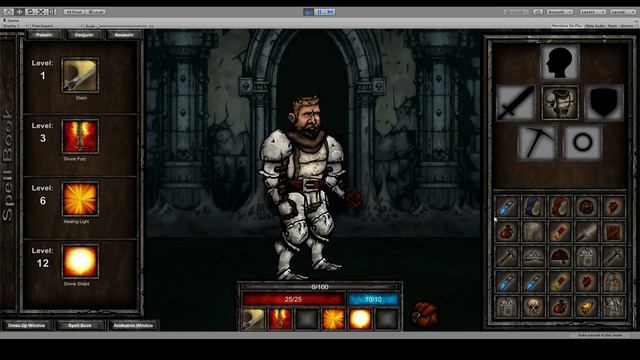Select the skull item in inventory
This screenshot has height=360, width=640.
[533, 306]
